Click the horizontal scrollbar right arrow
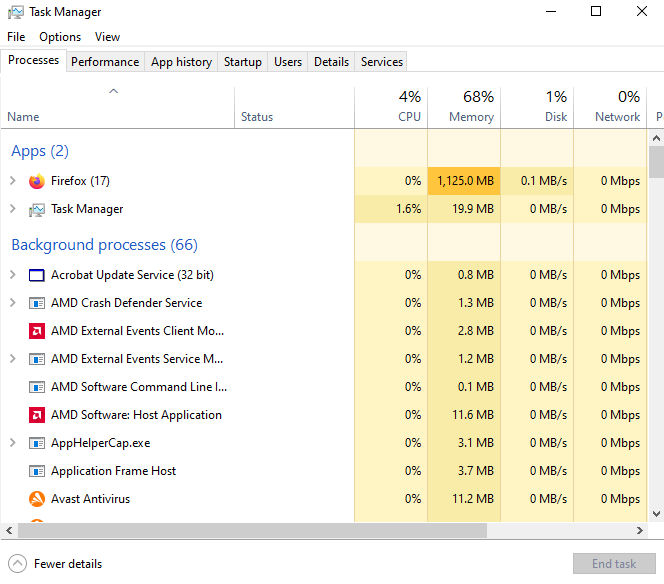 click(642, 531)
